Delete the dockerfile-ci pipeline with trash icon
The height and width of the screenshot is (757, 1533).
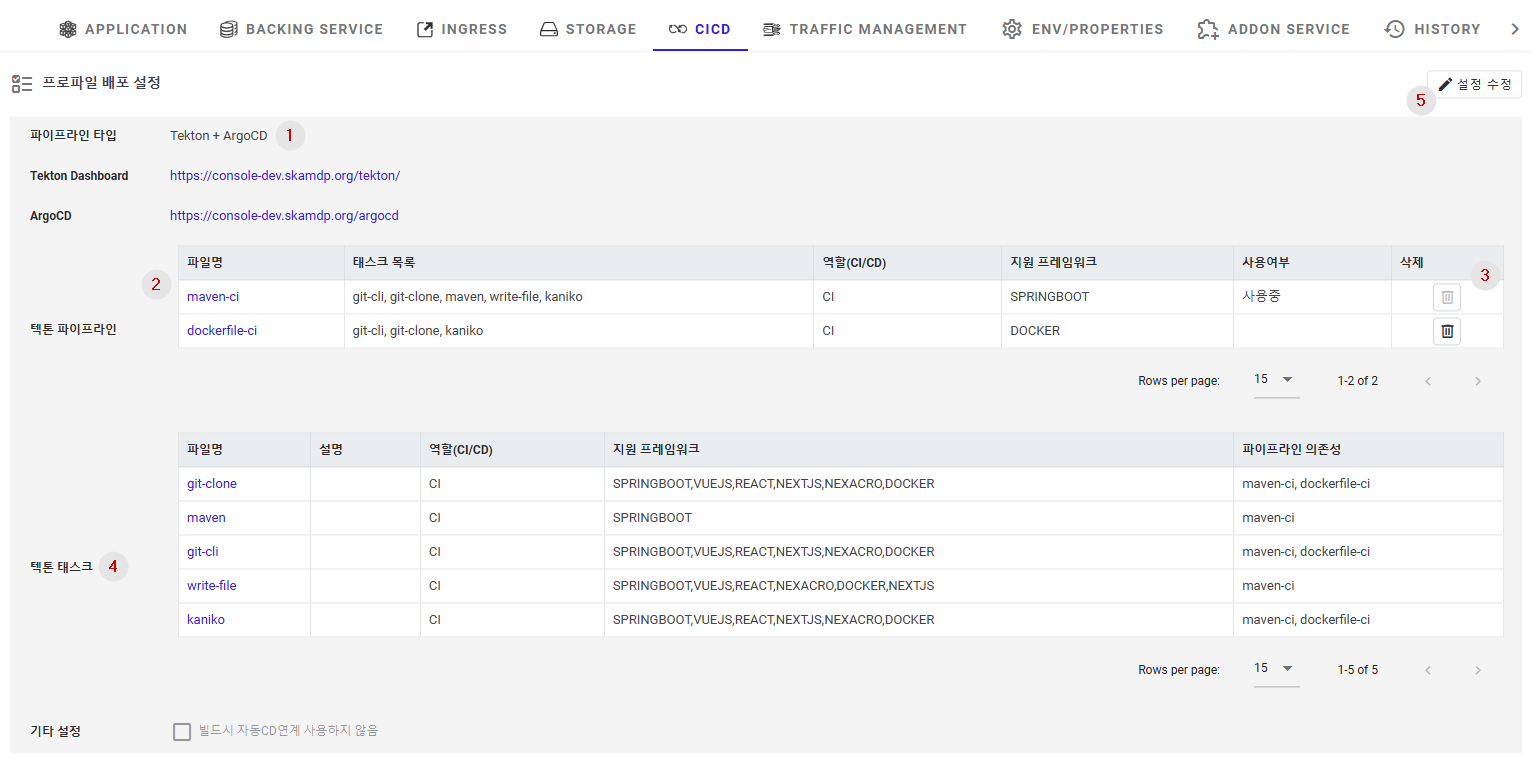1446,331
